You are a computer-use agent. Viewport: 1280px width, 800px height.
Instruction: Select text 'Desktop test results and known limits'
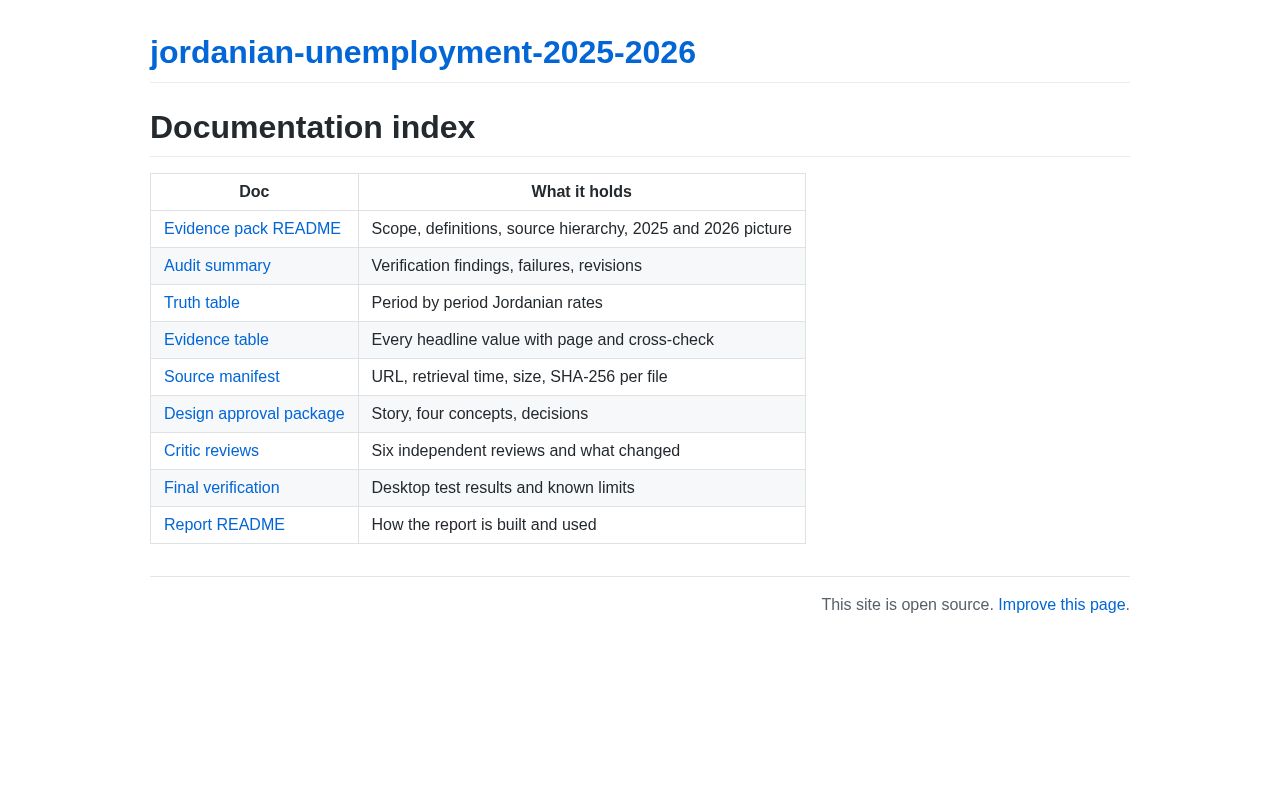503,488
